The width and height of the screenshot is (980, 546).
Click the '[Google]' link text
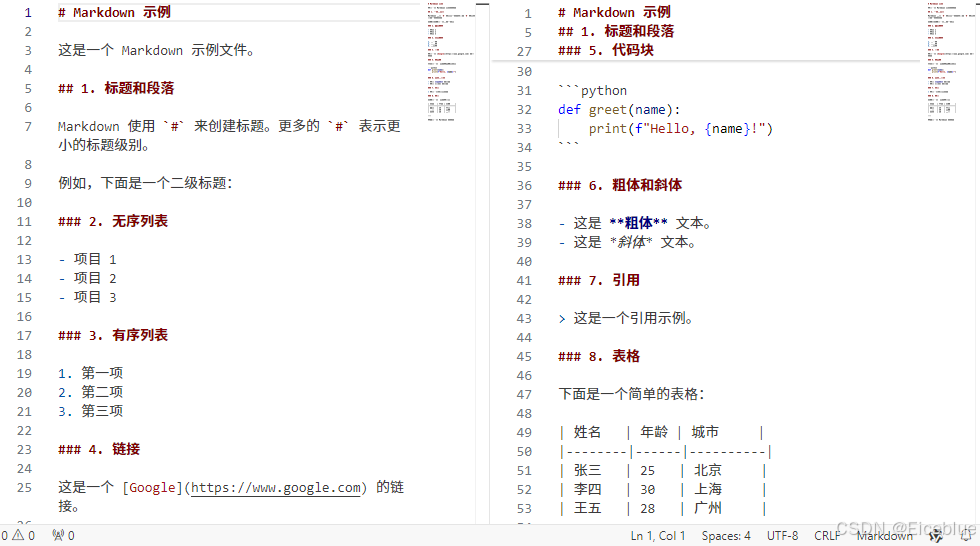coord(152,487)
